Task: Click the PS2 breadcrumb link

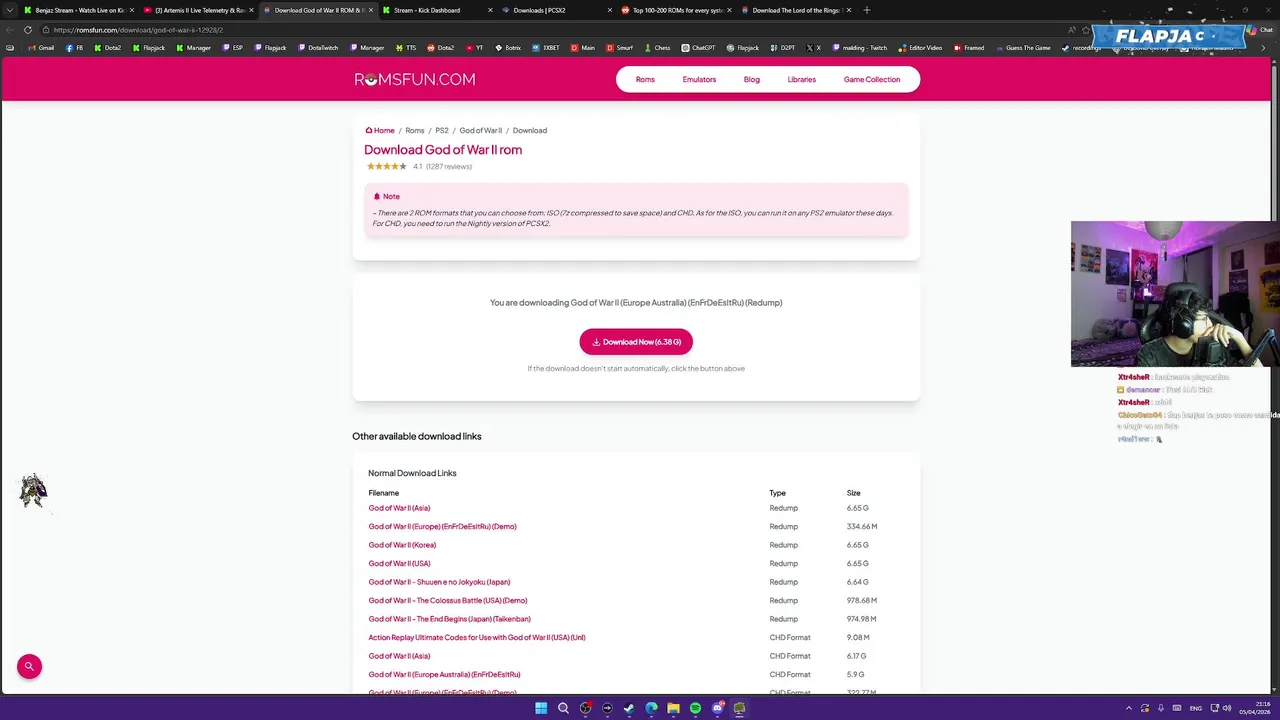Action: pos(441,130)
